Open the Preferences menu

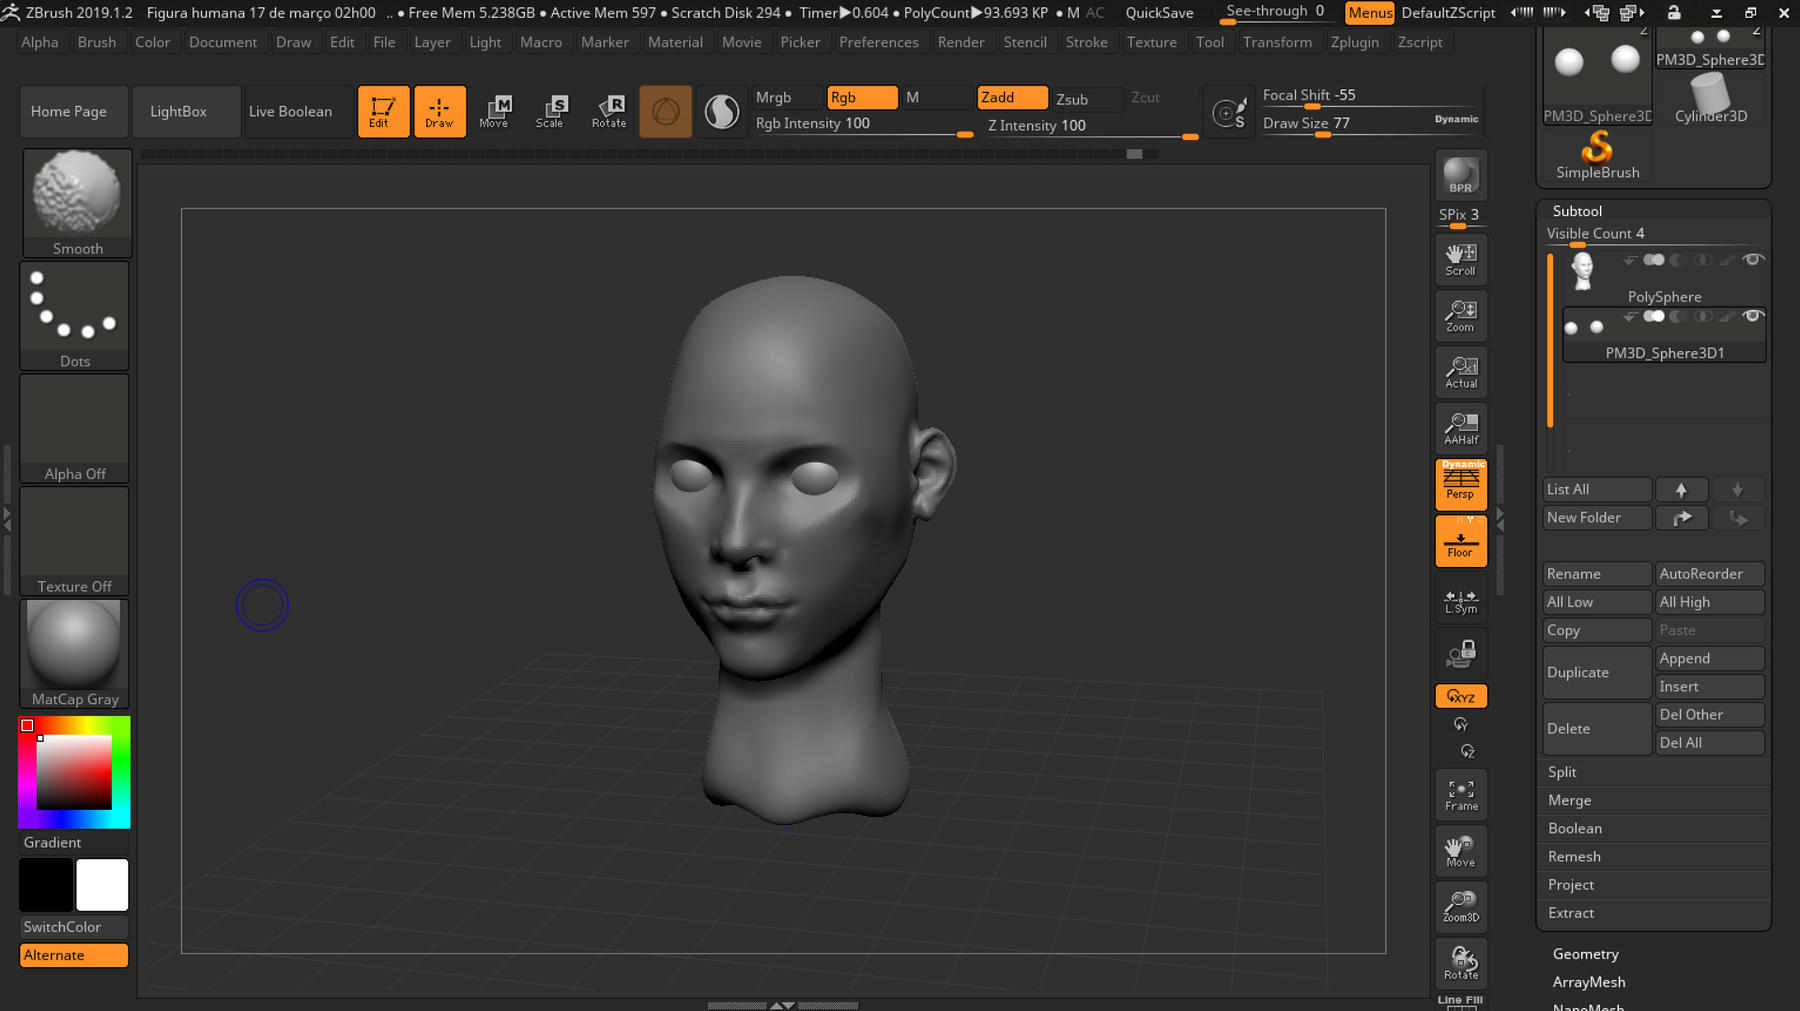pos(878,42)
